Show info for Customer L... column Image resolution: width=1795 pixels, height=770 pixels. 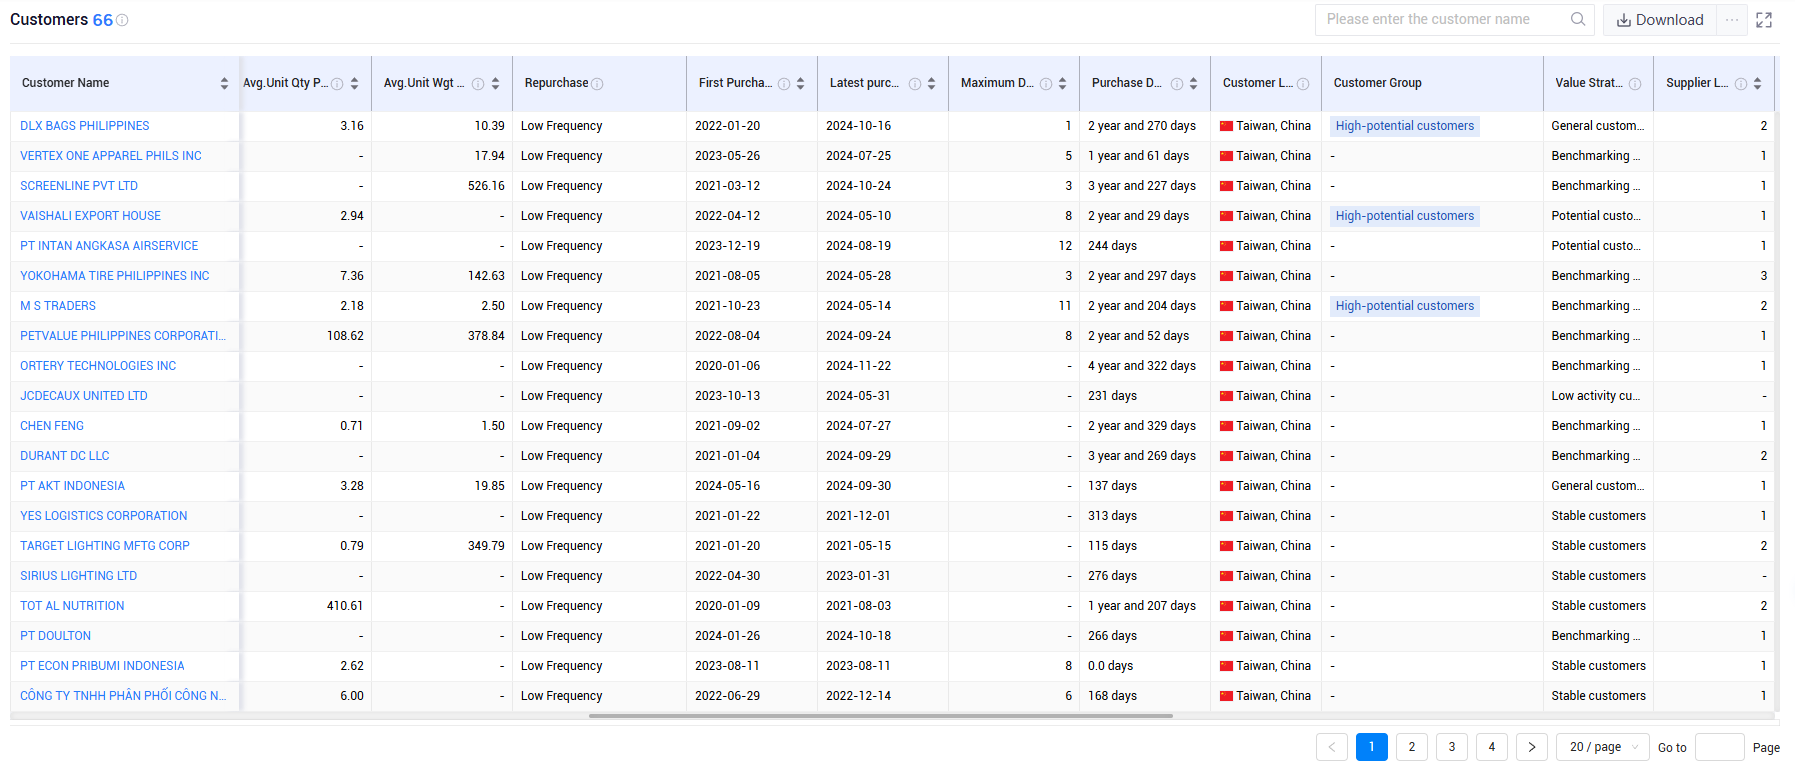1303,84
